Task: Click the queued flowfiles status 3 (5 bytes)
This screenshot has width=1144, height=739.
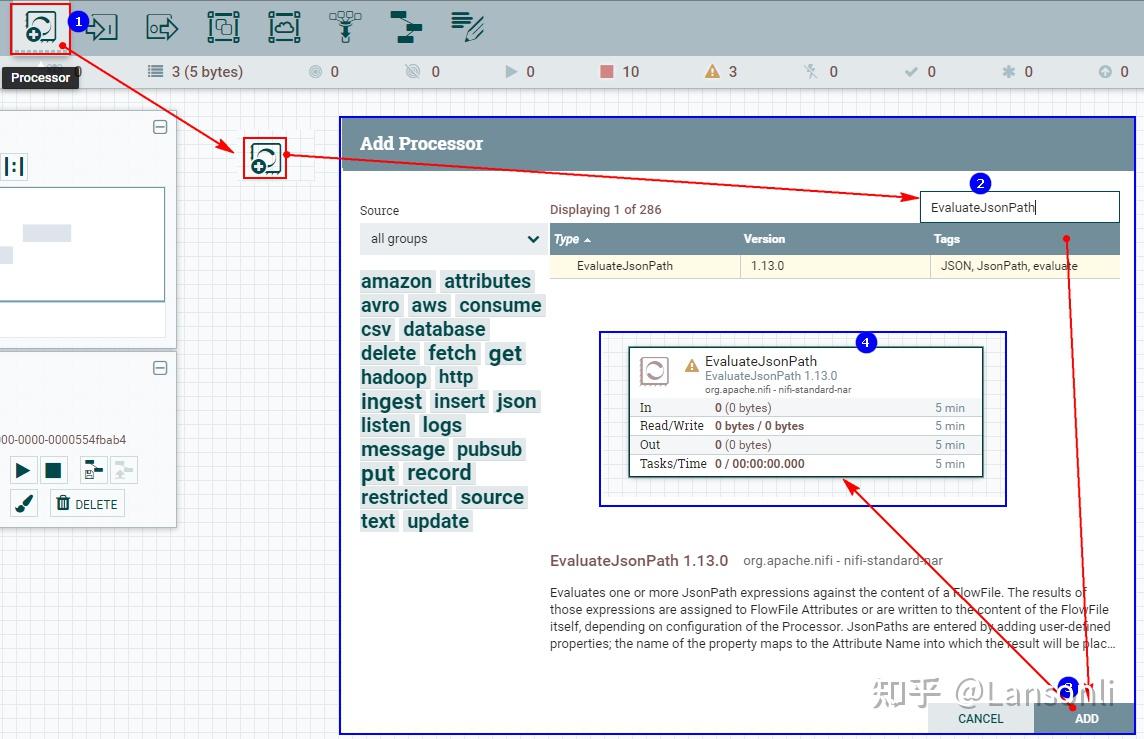Action: [x=196, y=71]
